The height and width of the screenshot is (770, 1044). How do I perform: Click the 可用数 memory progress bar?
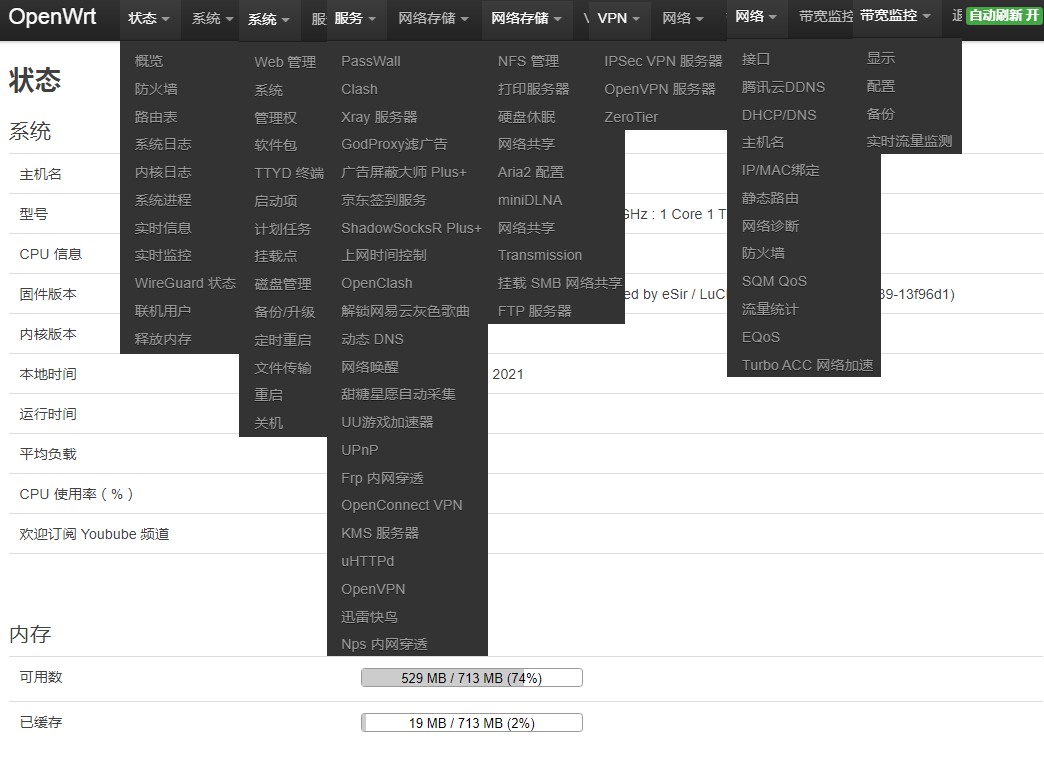(x=471, y=678)
